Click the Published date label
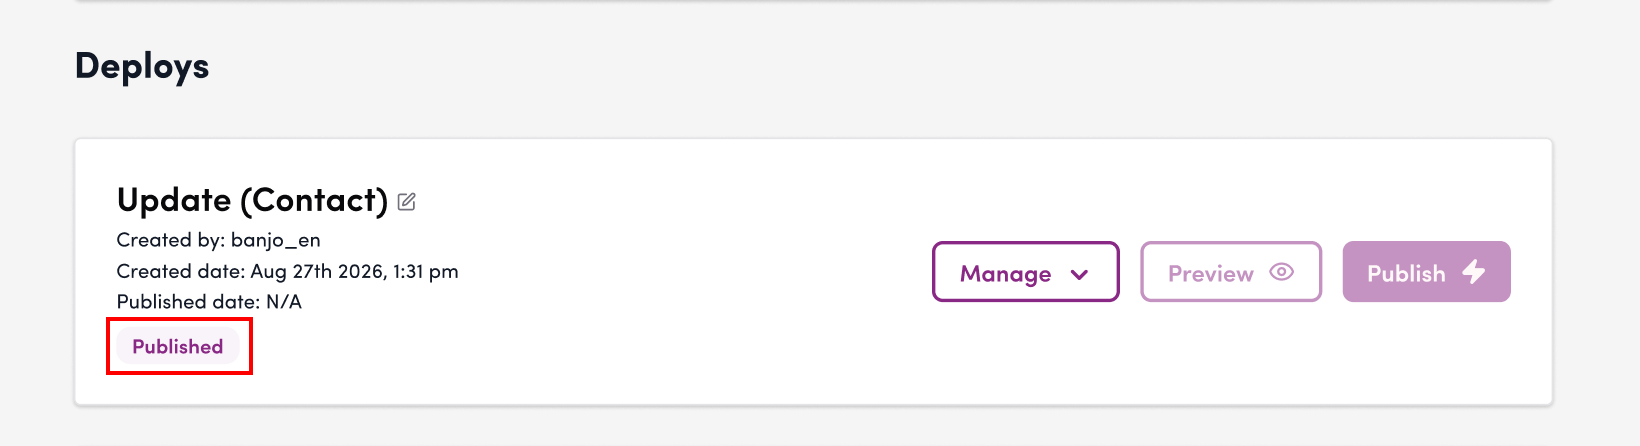 point(189,301)
